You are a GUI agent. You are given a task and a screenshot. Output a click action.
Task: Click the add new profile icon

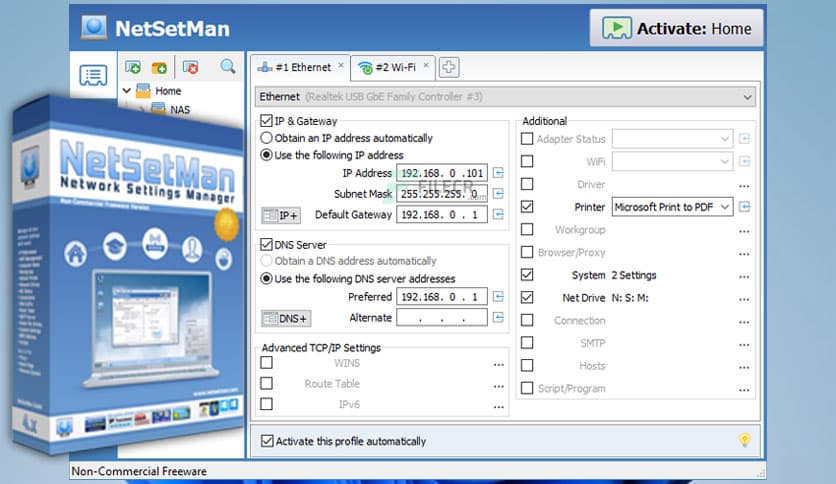[x=132, y=67]
